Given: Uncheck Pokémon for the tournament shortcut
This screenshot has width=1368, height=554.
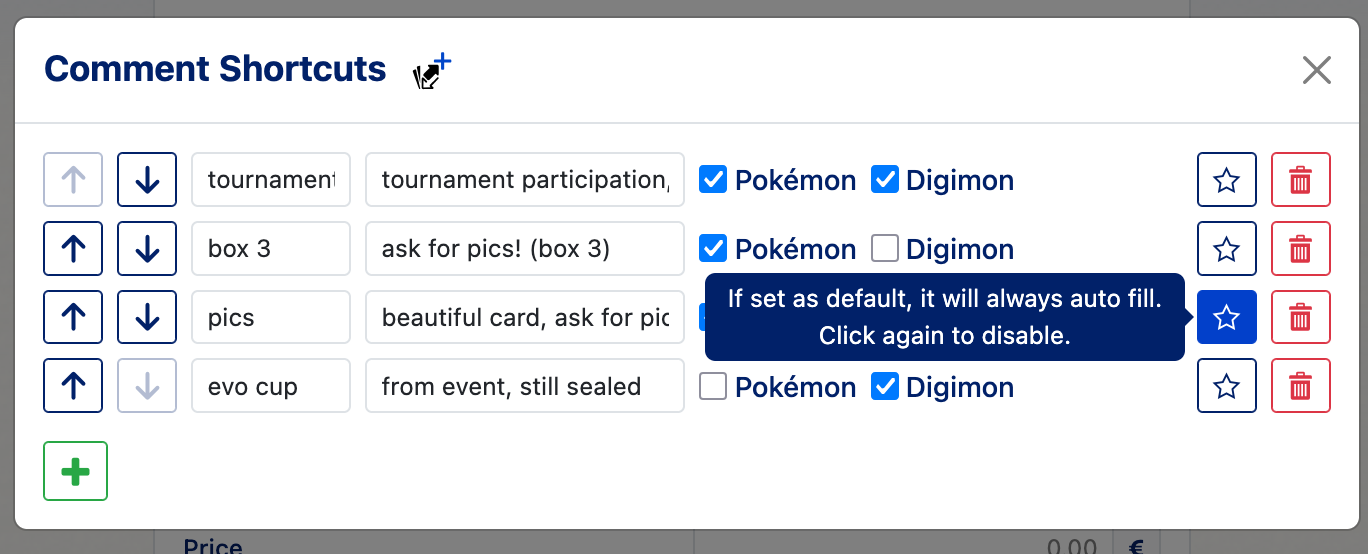Looking at the screenshot, I should 712,180.
